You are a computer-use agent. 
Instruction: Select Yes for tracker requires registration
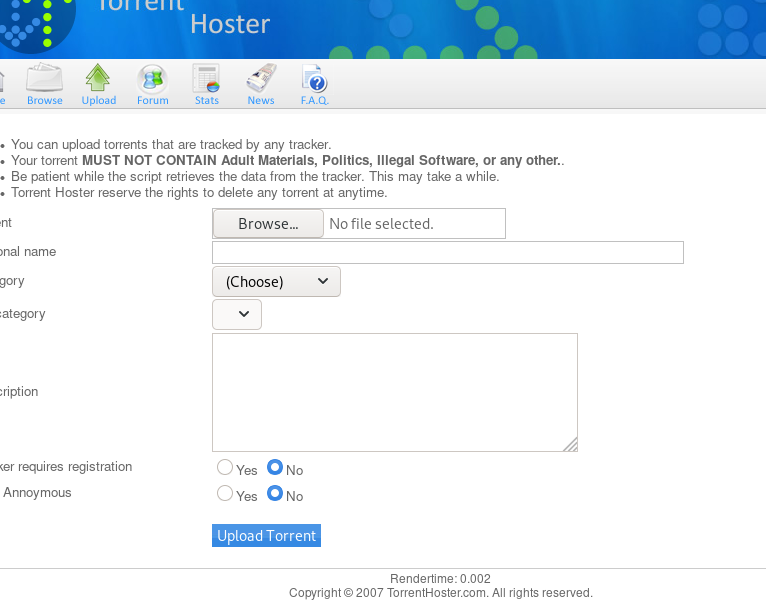225,467
